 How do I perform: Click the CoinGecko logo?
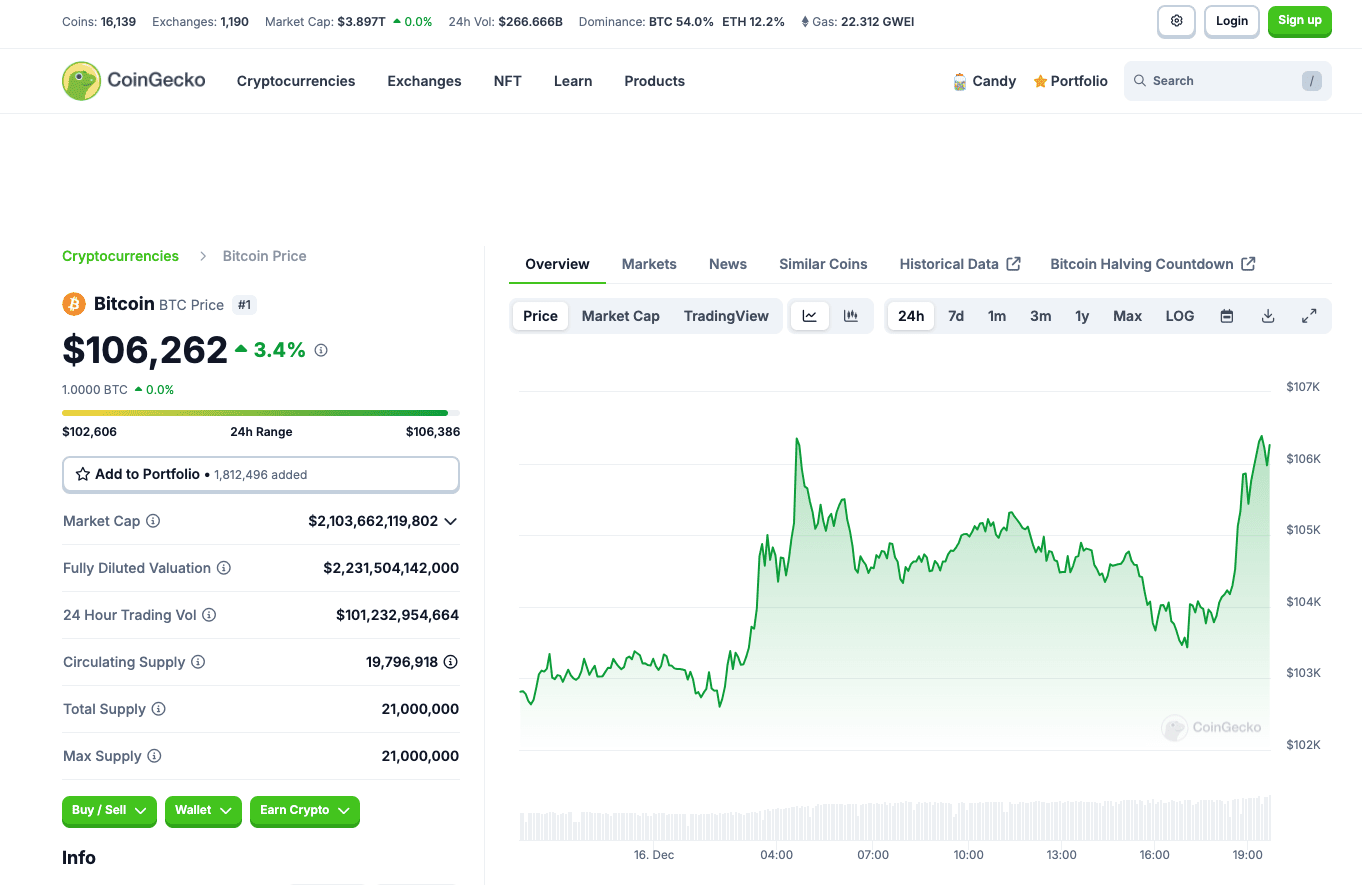tap(134, 81)
